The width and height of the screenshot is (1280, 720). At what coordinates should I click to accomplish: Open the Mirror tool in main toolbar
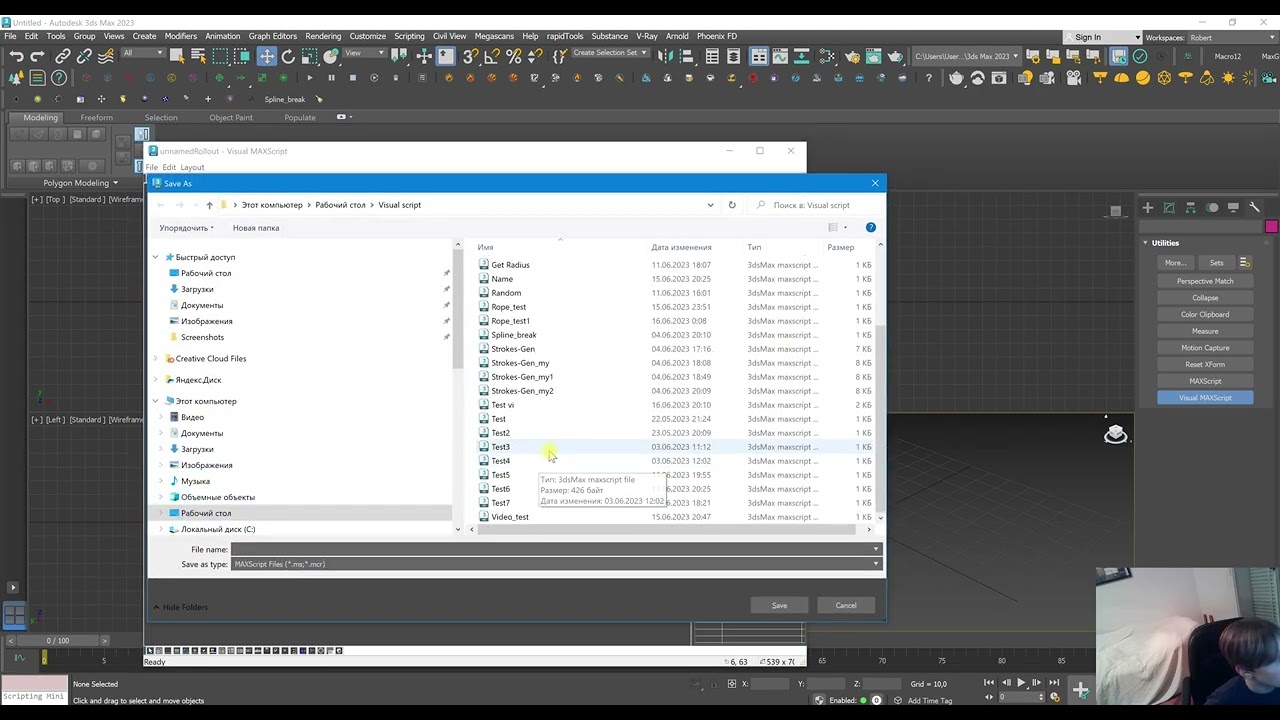point(667,57)
